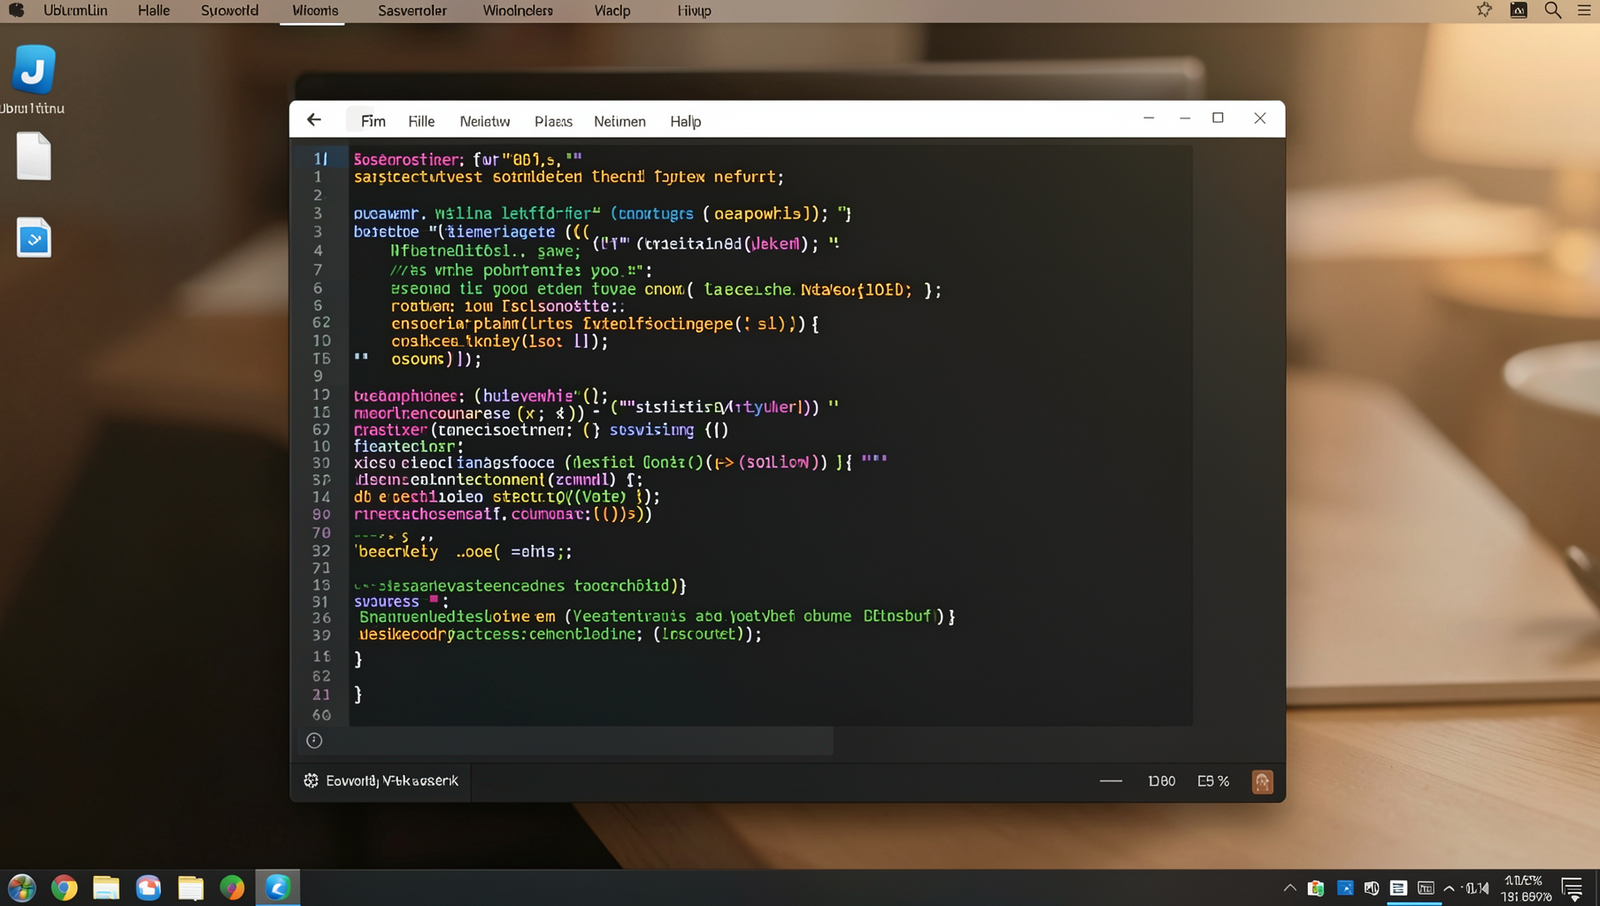Open the yellow notes folder on the taskbar
This screenshot has height=906, width=1600.
tap(190, 888)
